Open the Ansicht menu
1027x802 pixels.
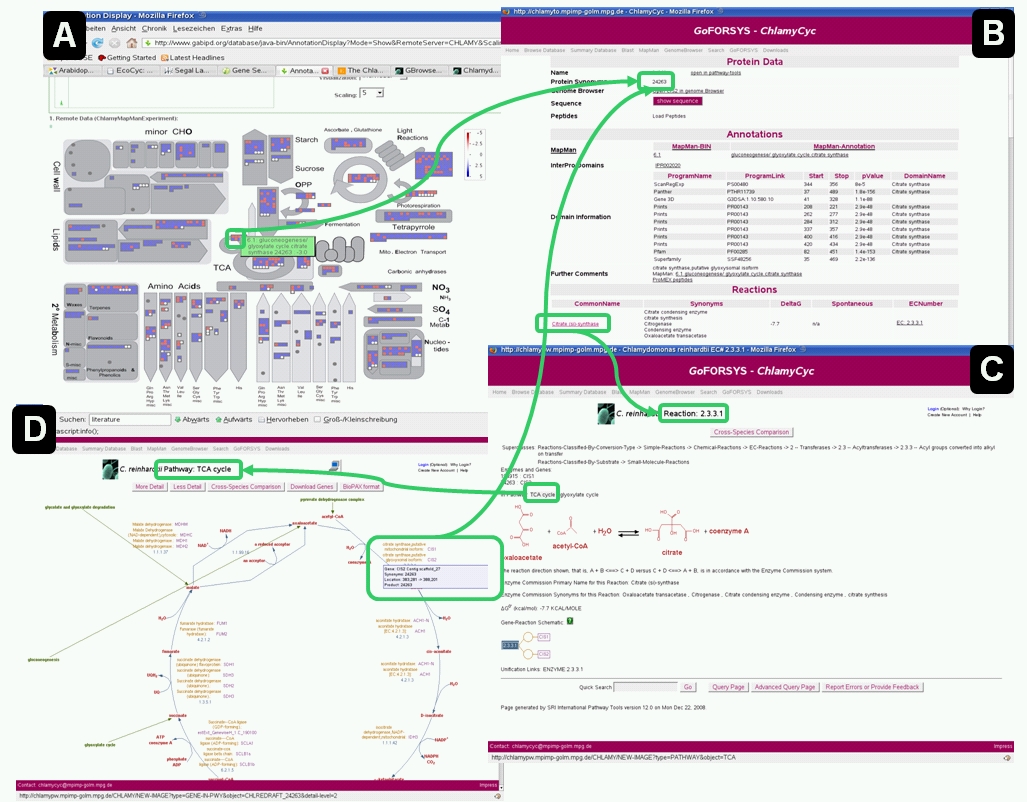pos(124,28)
